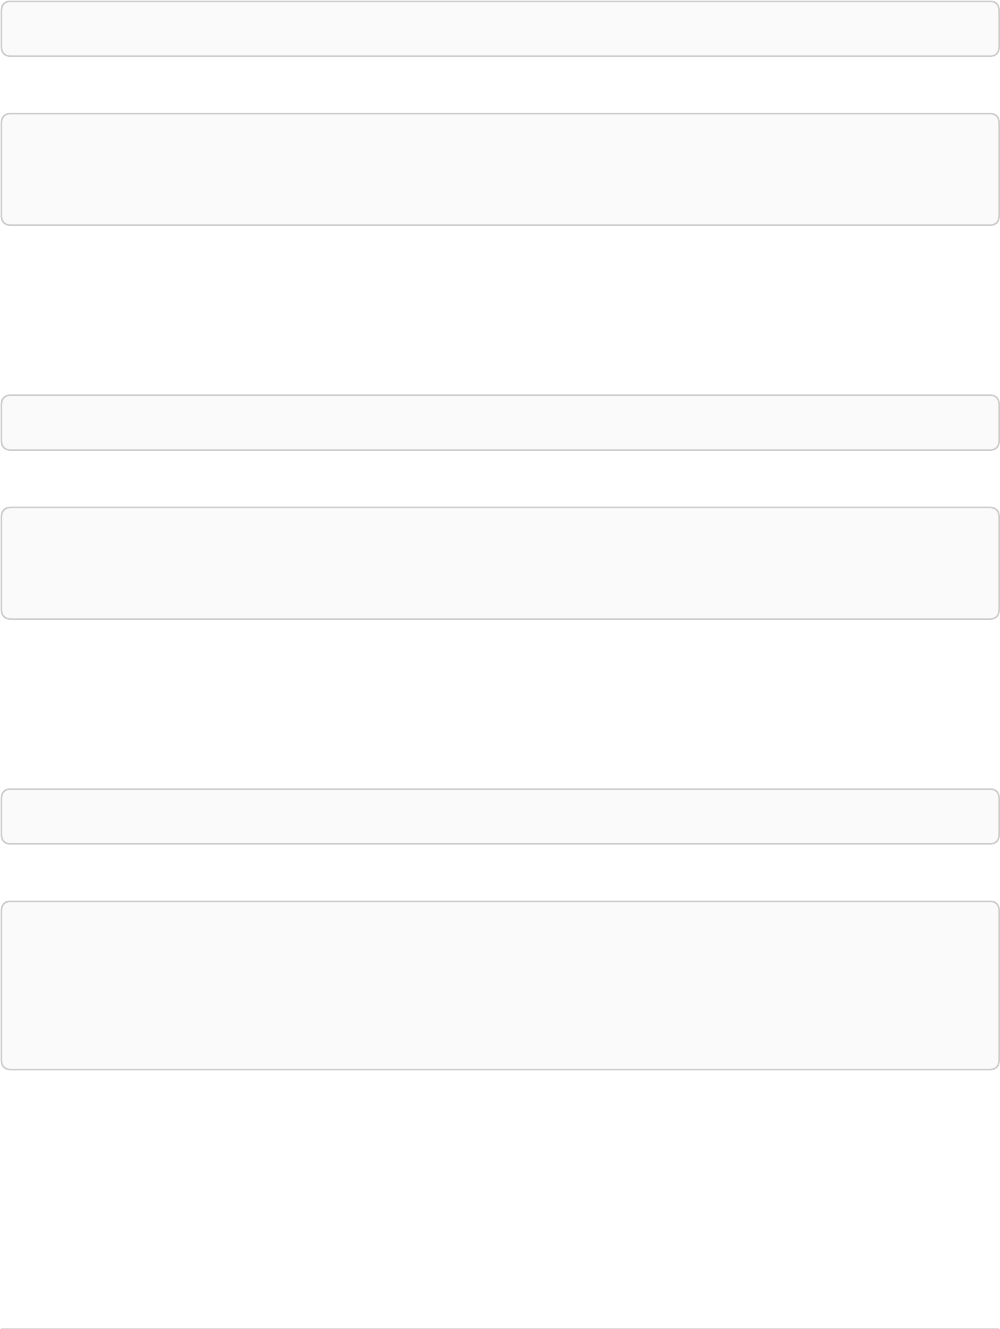Click inside the first multi-line empty box
This screenshot has width=1000, height=1329.
click(x=500, y=169)
